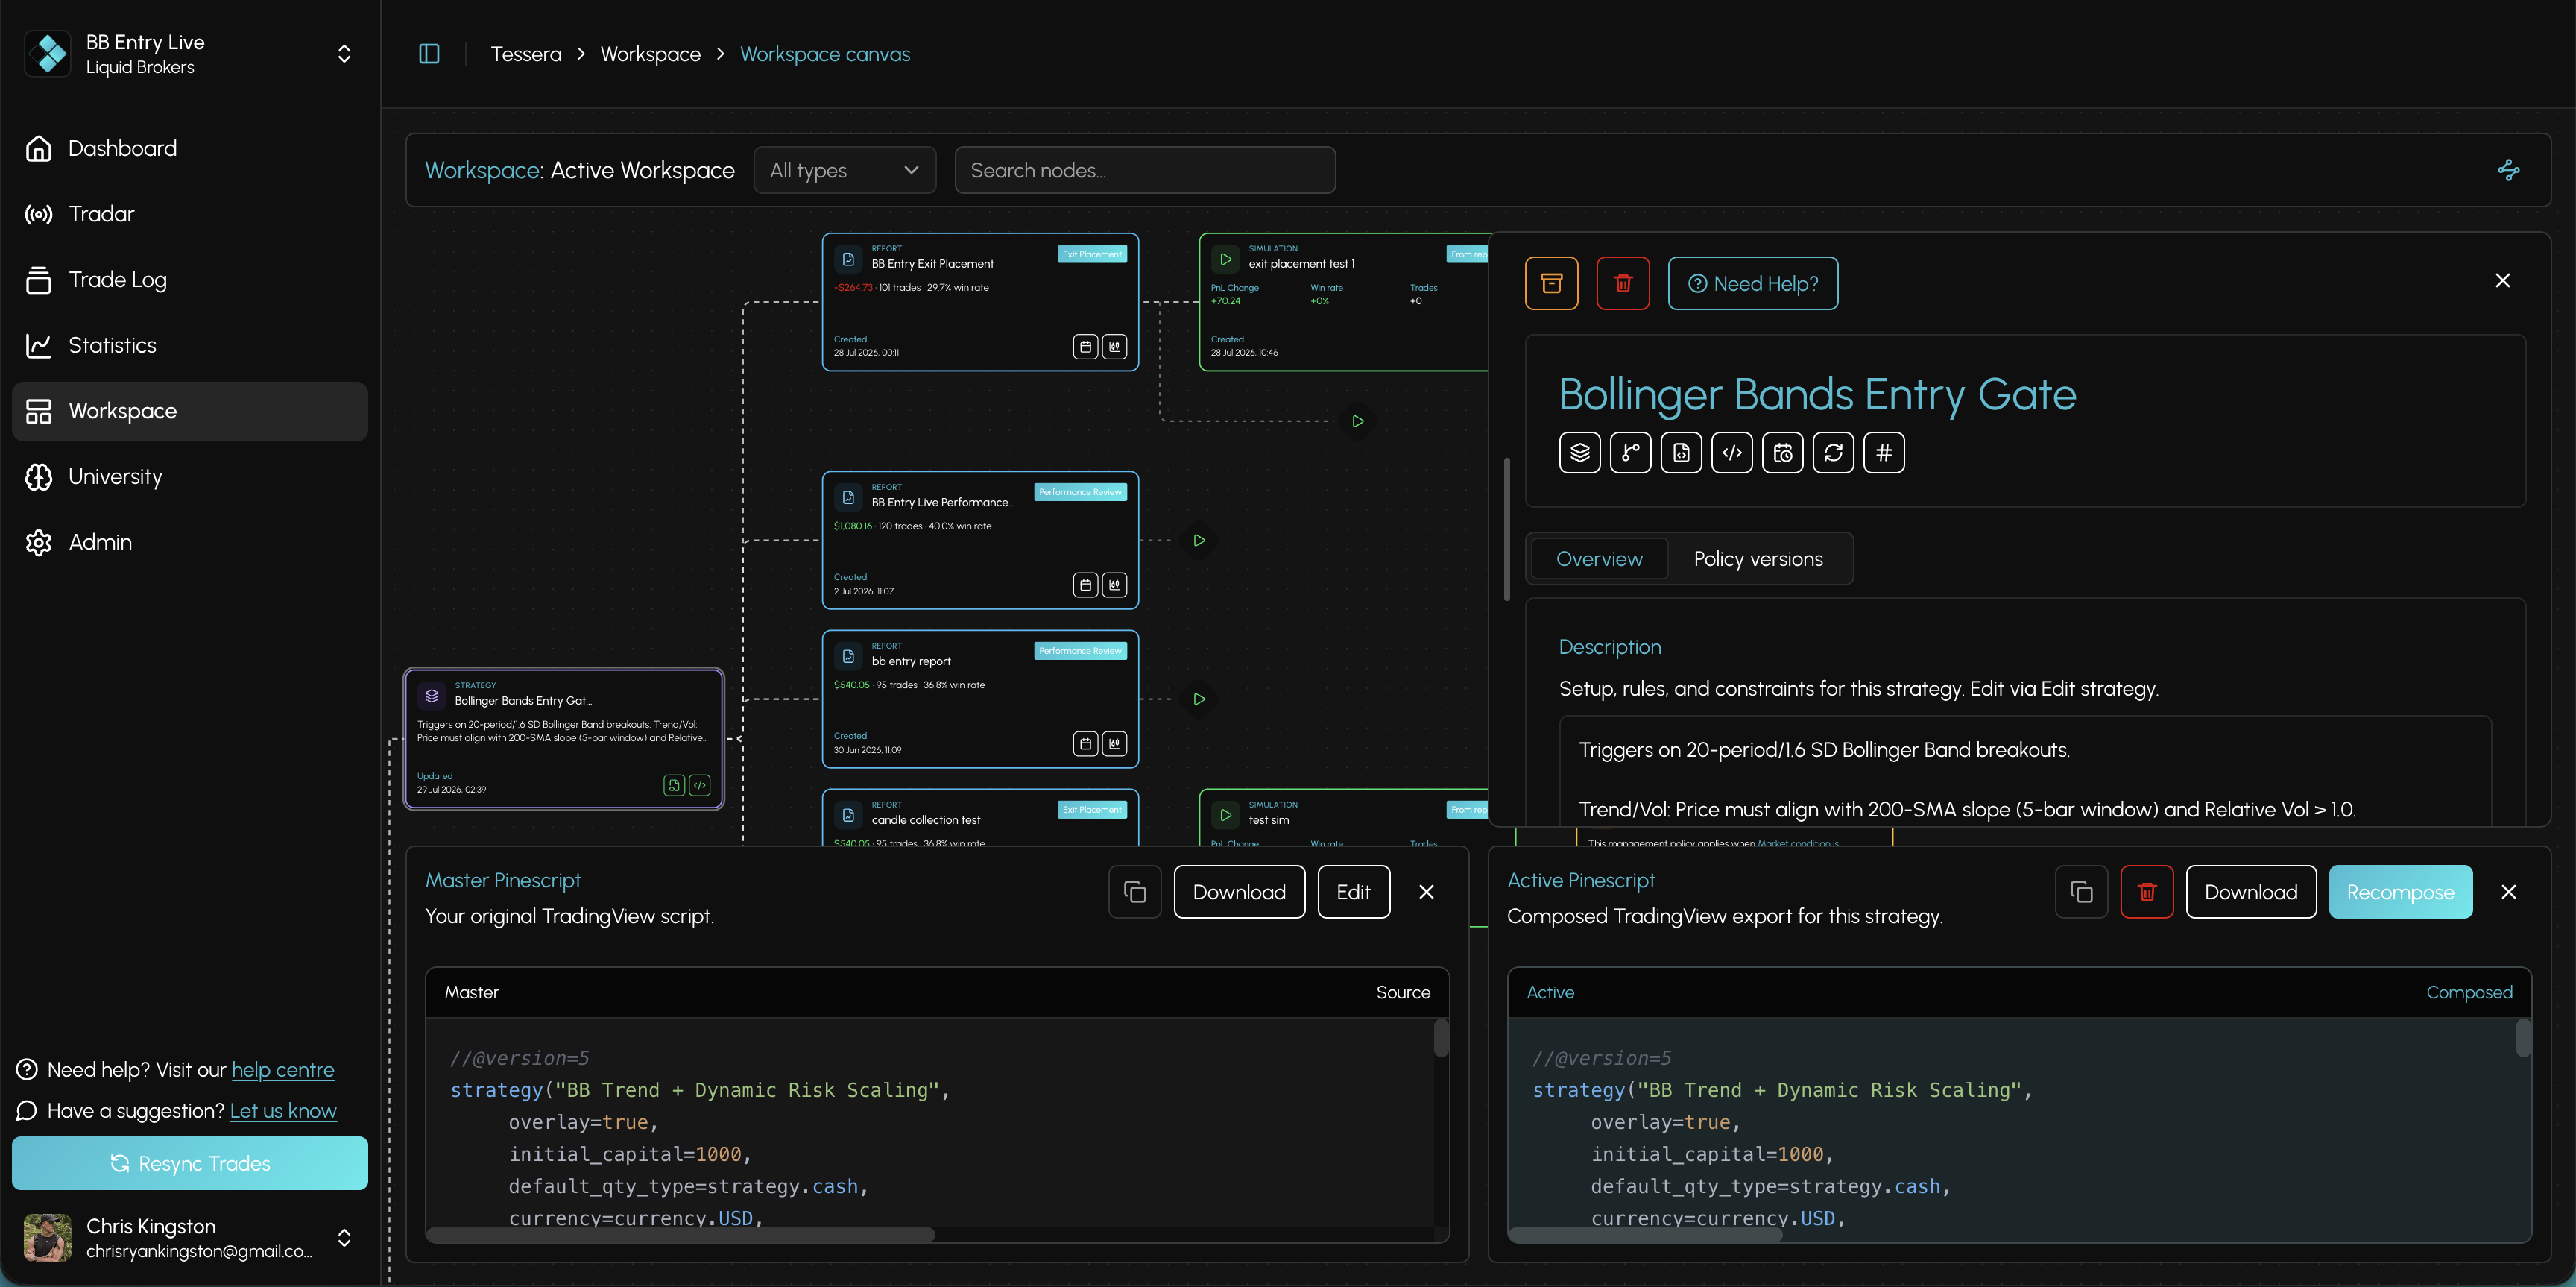Click the Exit Placement tag on BB Entry Exit Placement
This screenshot has height=1287, width=2576.
click(x=1092, y=254)
